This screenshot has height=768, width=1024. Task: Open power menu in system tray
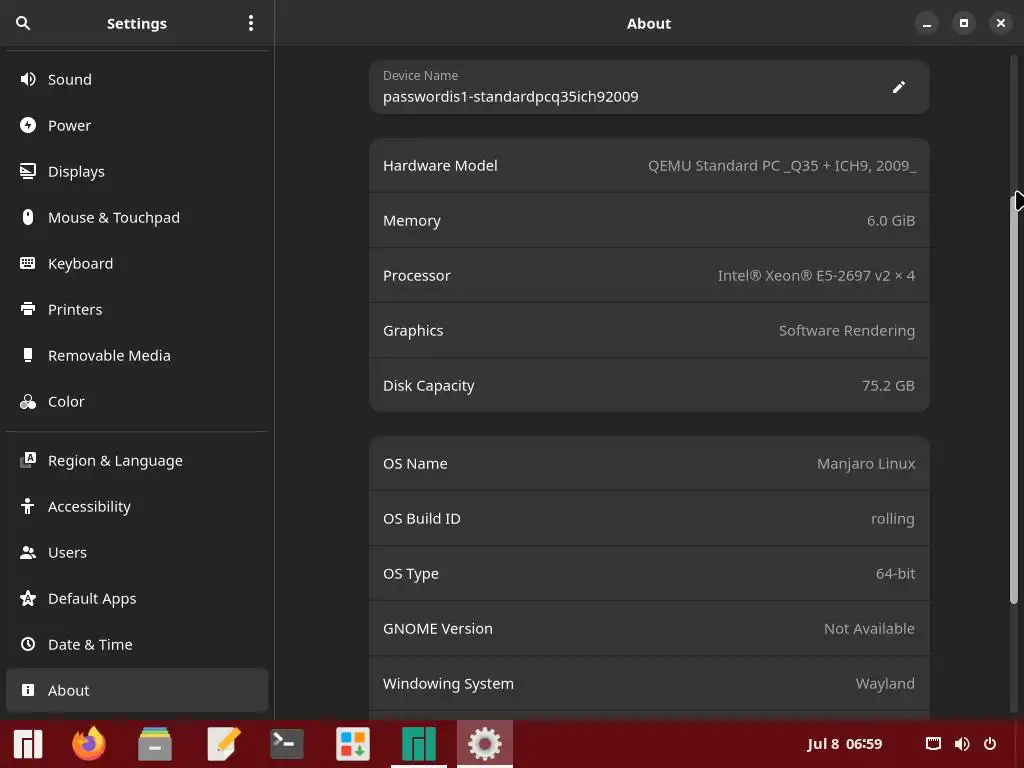[x=990, y=744]
